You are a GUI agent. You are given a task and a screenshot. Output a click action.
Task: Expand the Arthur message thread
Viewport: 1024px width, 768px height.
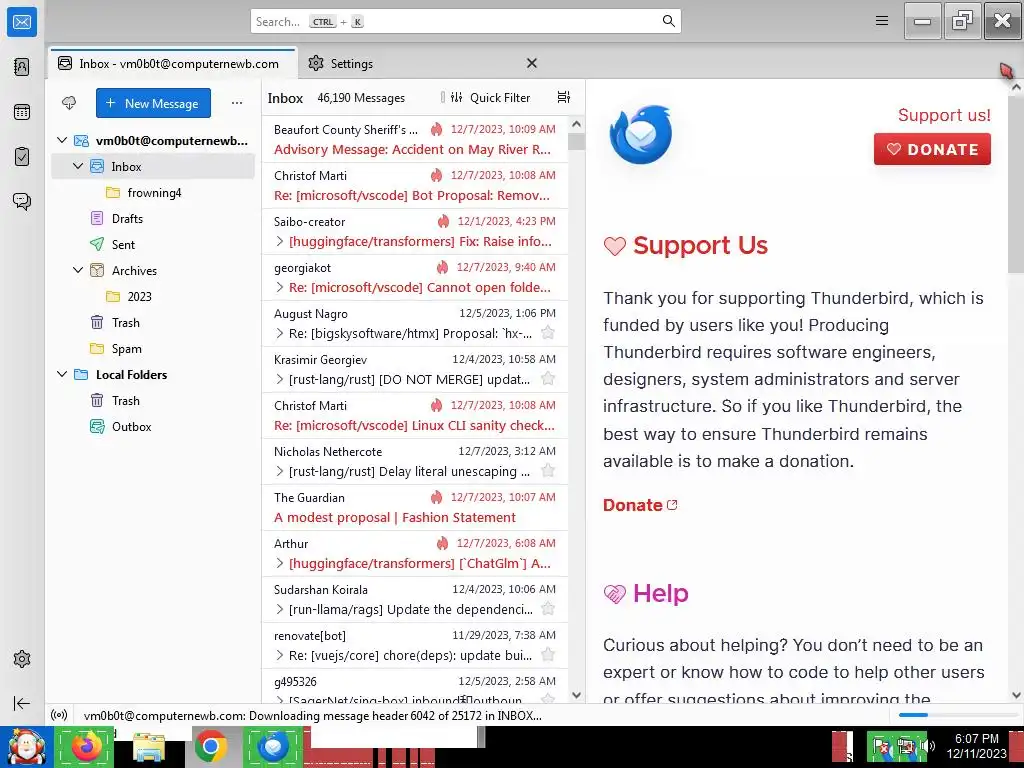[x=280, y=564]
